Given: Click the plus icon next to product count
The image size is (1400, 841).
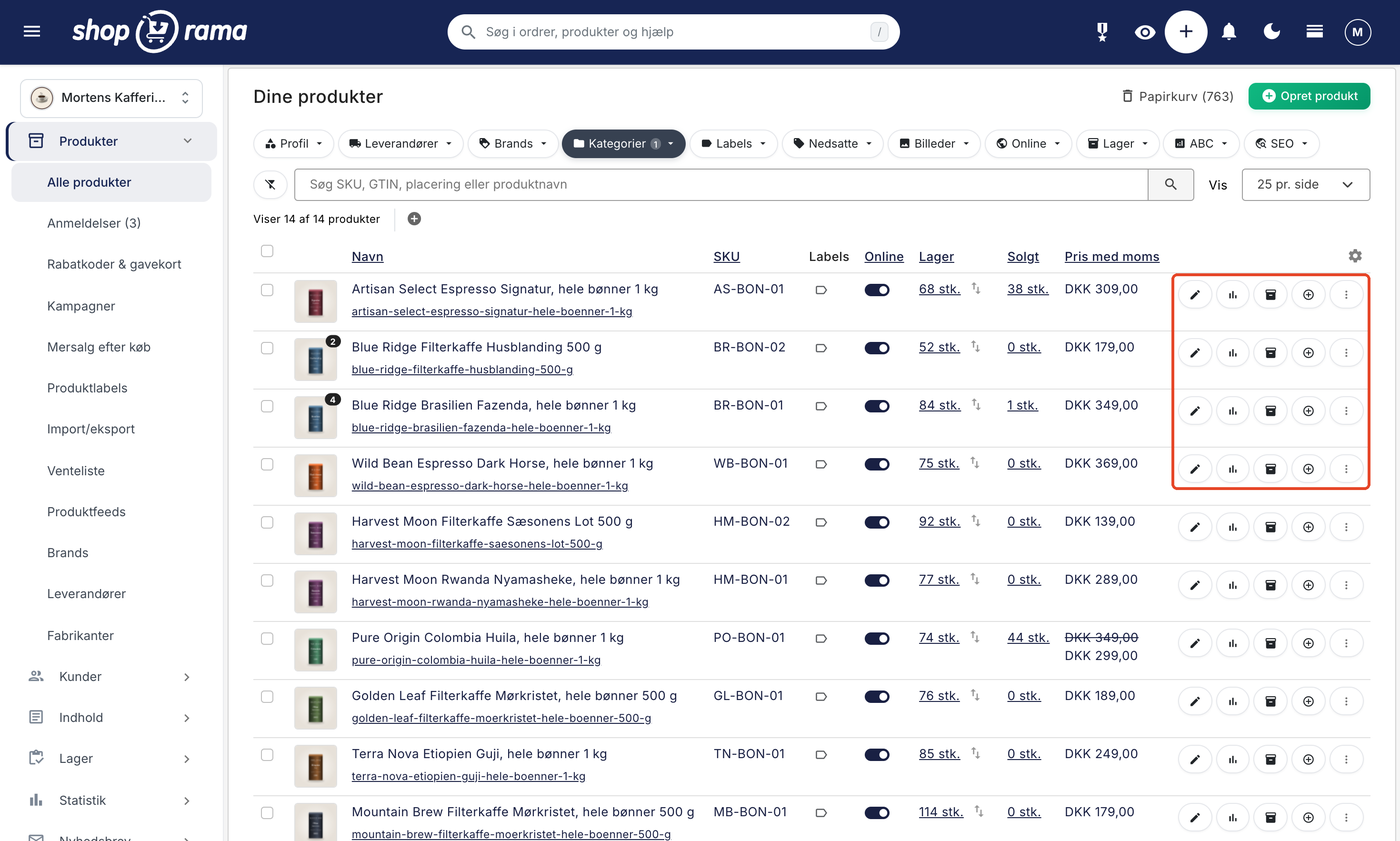Looking at the screenshot, I should coord(414,219).
